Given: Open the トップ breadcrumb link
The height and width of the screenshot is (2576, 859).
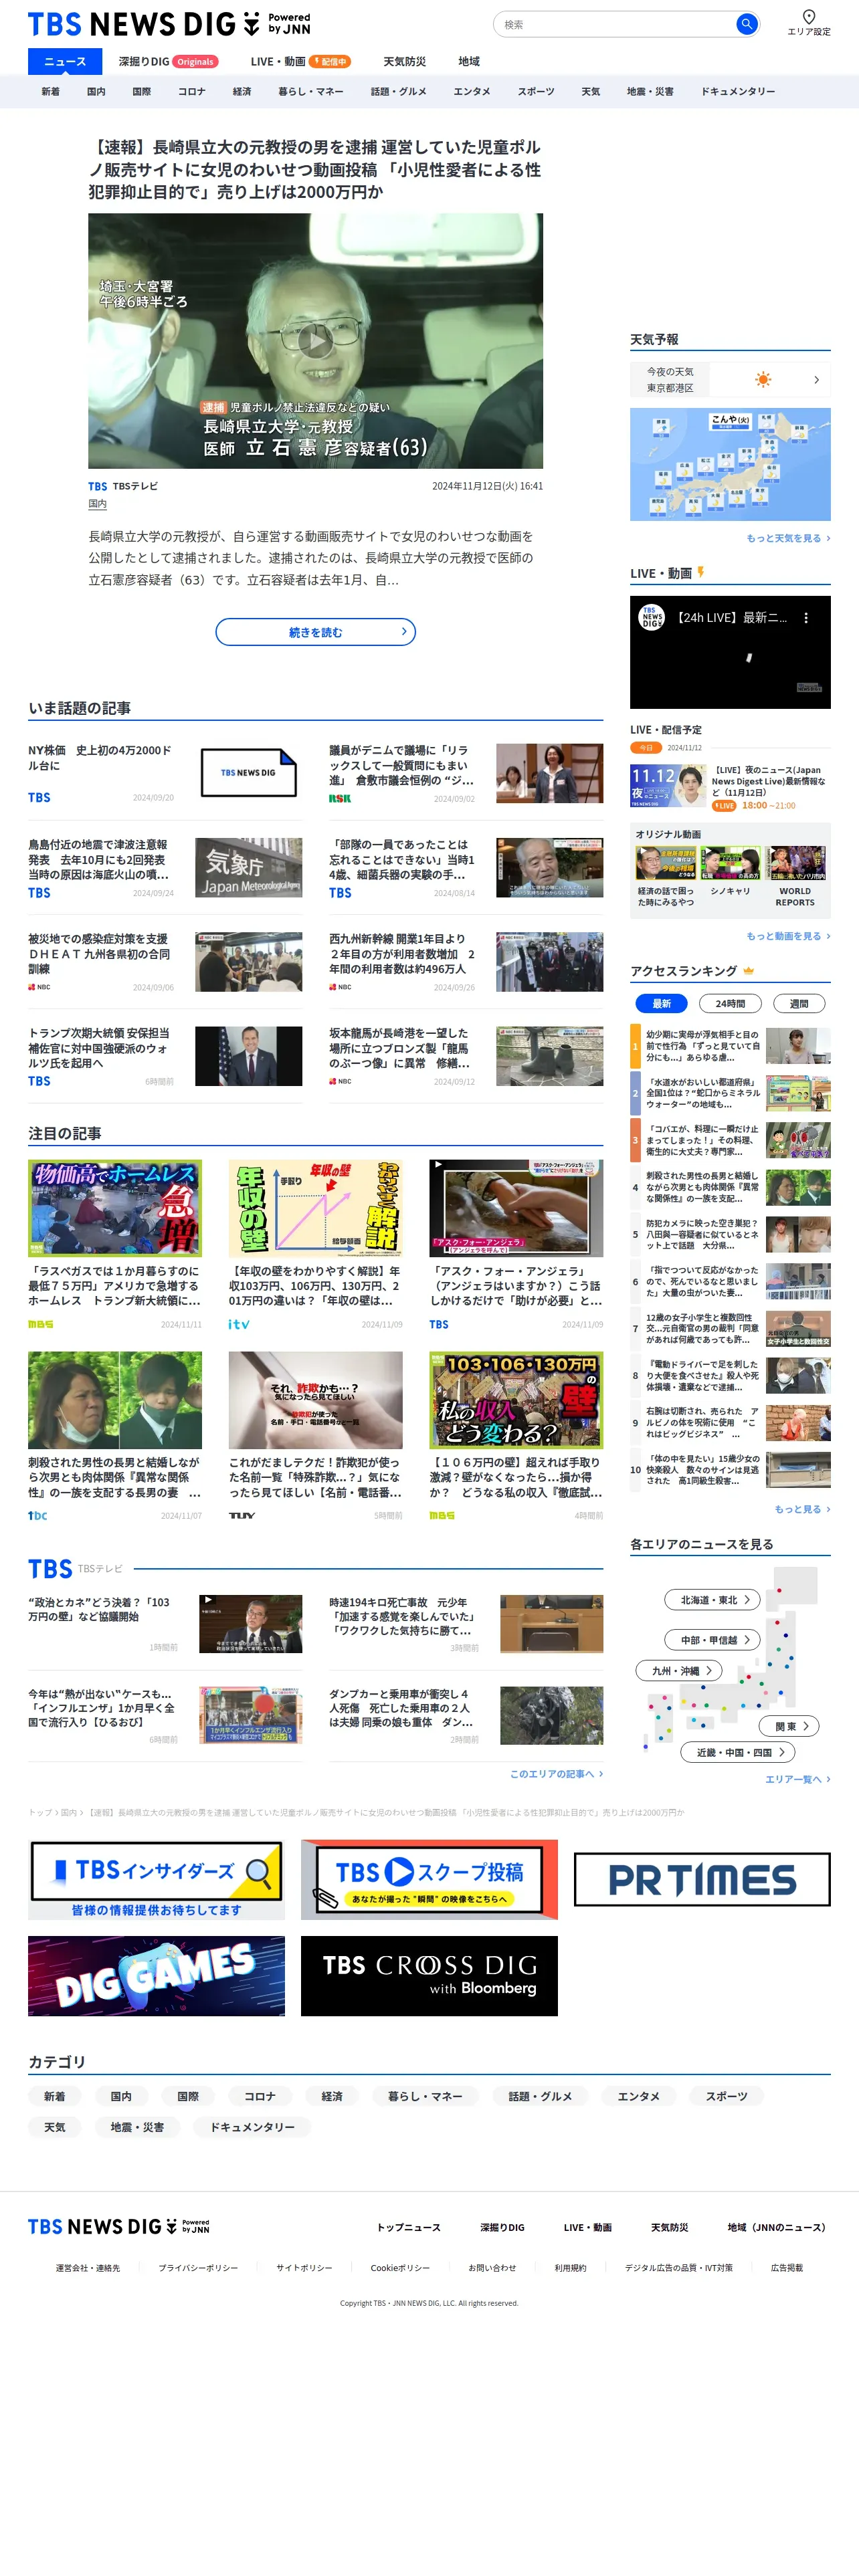Looking at the screenshot, I should tap(40, 1812).
